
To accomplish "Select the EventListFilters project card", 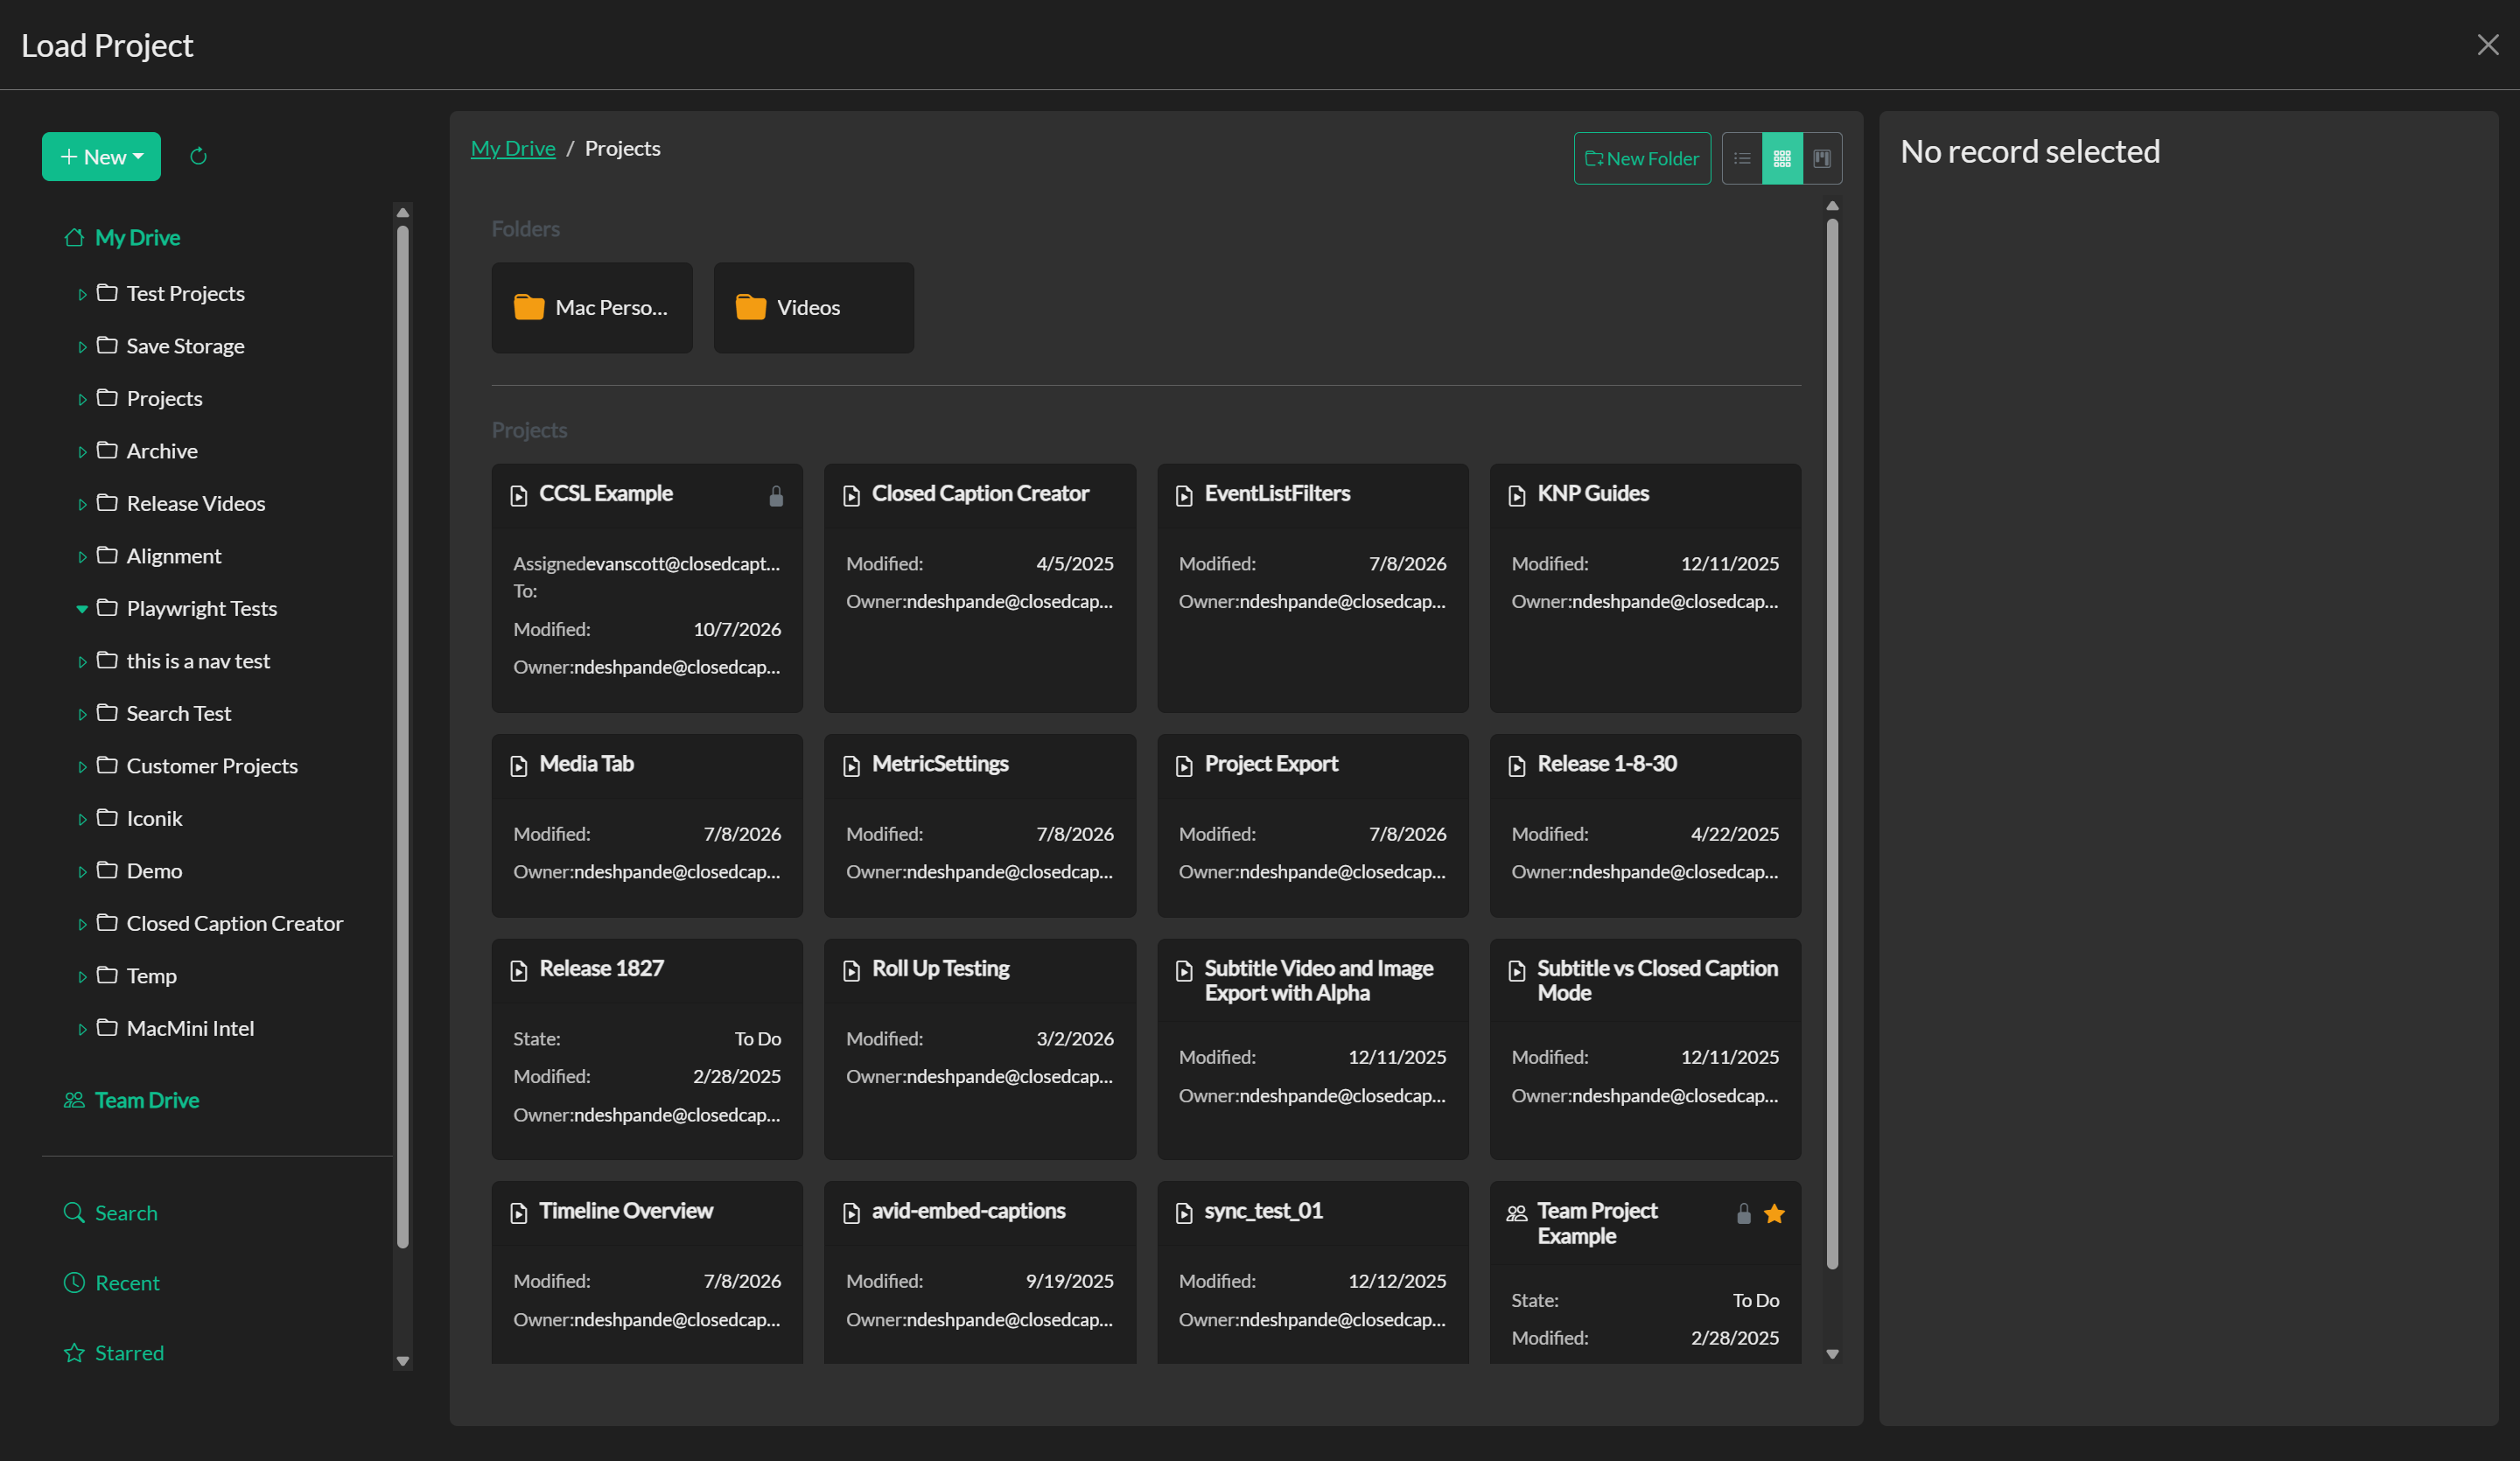I will 1313,588.
